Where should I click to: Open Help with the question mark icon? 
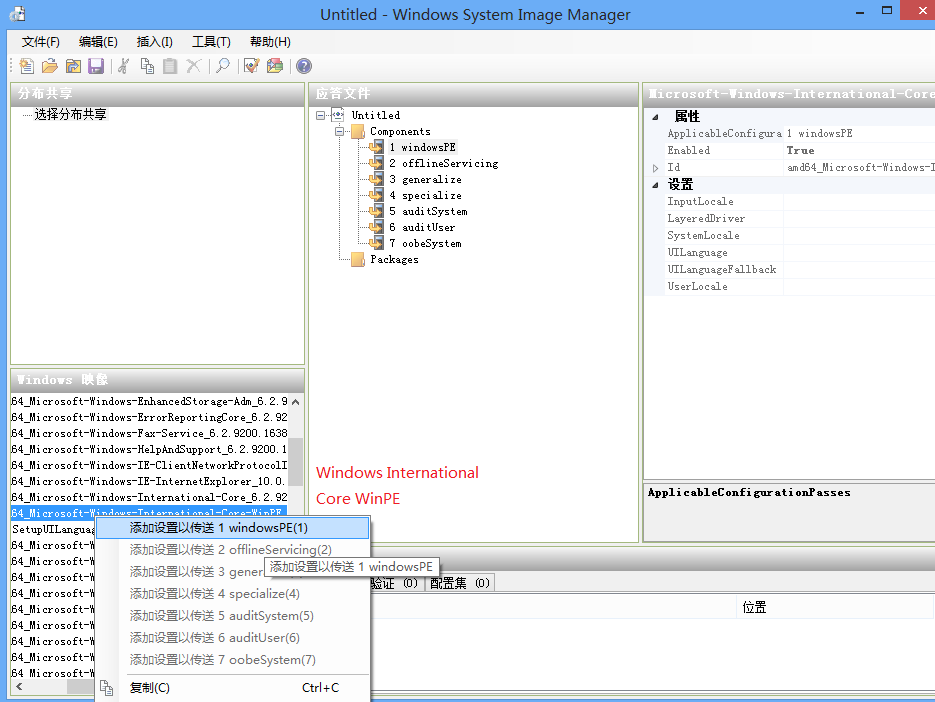(304, 66)
